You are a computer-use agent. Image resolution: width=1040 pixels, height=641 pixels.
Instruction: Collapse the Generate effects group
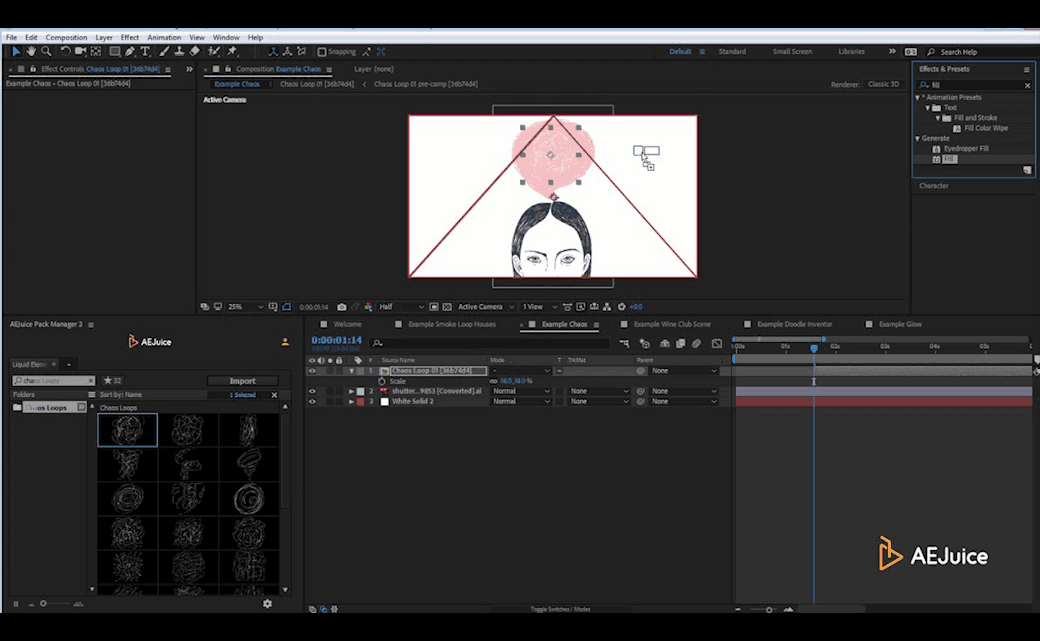coord(918,139)
